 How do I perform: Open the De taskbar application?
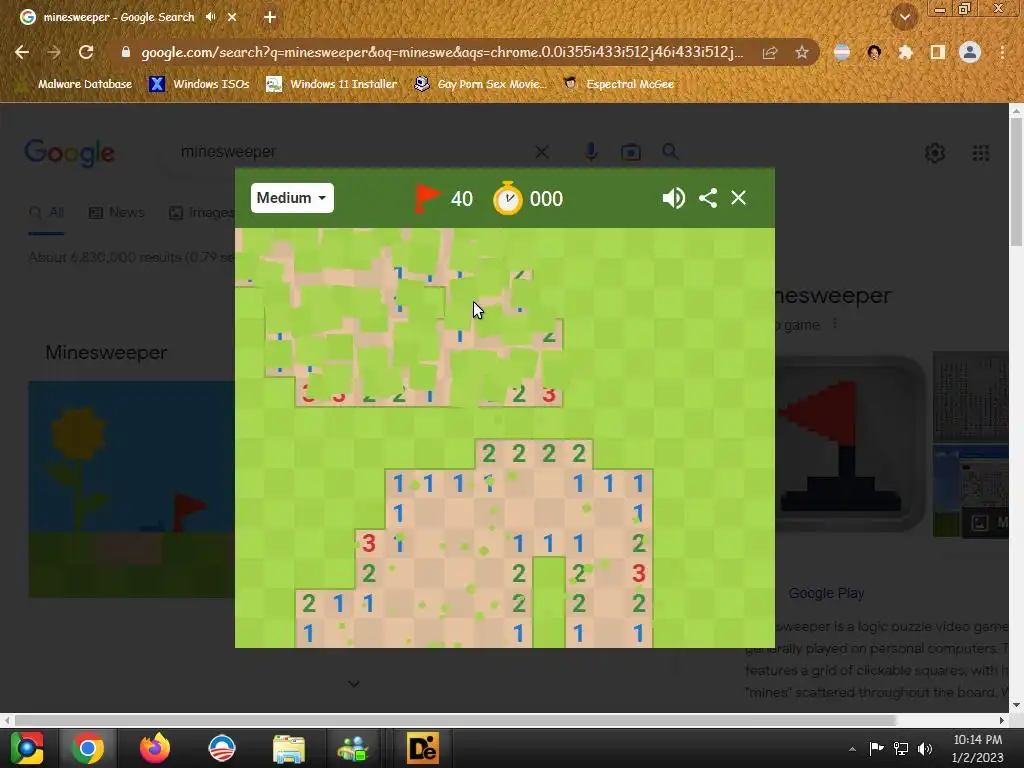[x=423, y=748]
